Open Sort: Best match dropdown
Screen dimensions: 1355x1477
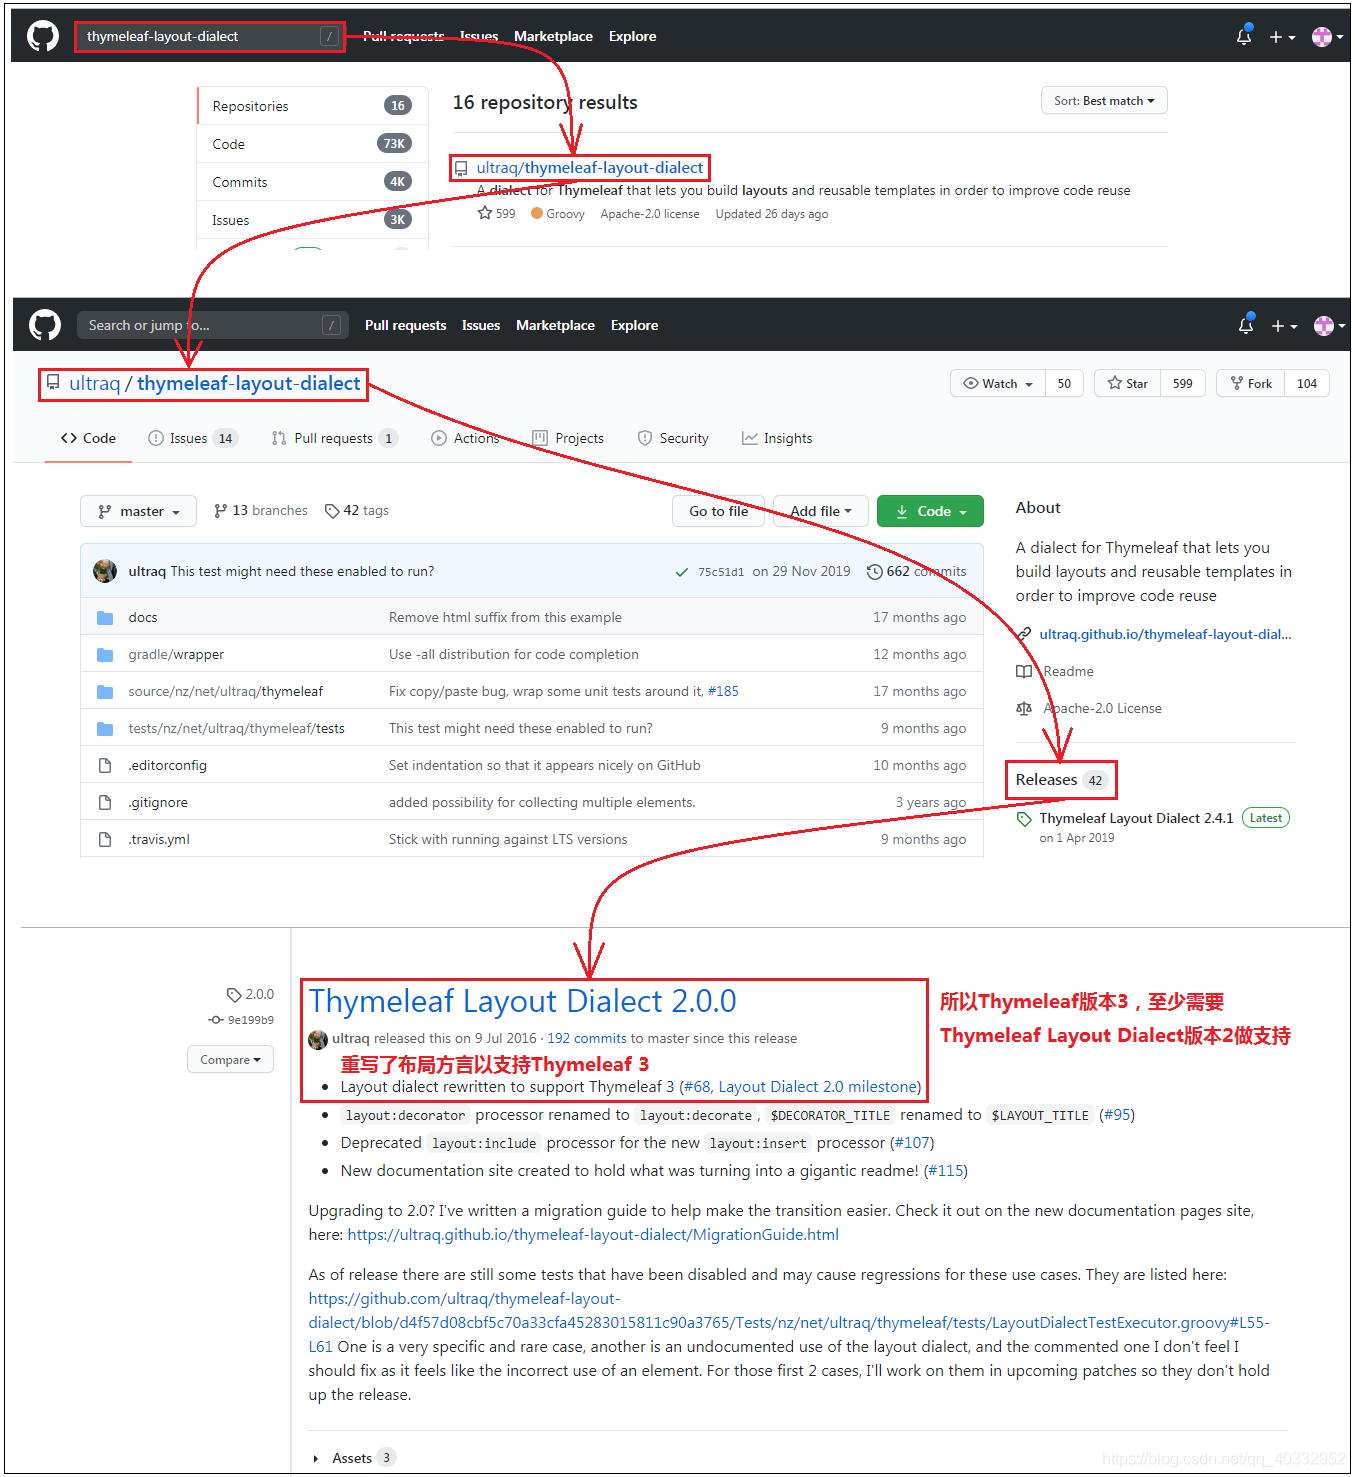coord(1104,101)
